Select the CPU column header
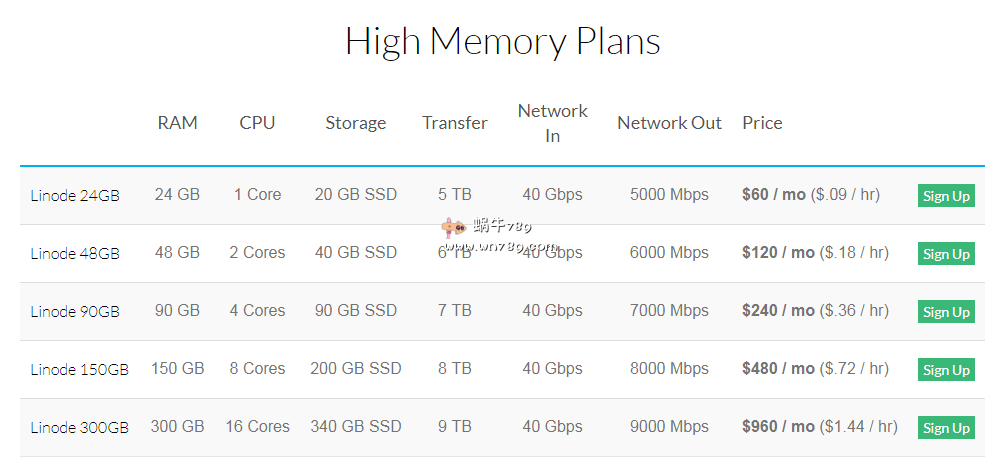Screen dimensions: 999x470 tap(257, 123)
